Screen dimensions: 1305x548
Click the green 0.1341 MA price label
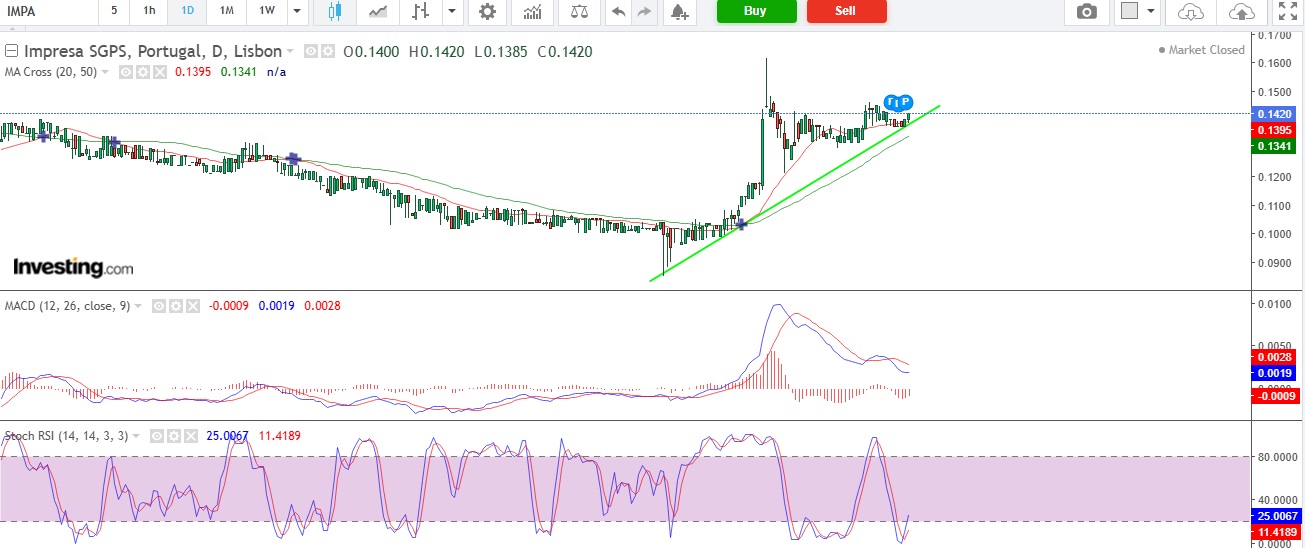1273,147
